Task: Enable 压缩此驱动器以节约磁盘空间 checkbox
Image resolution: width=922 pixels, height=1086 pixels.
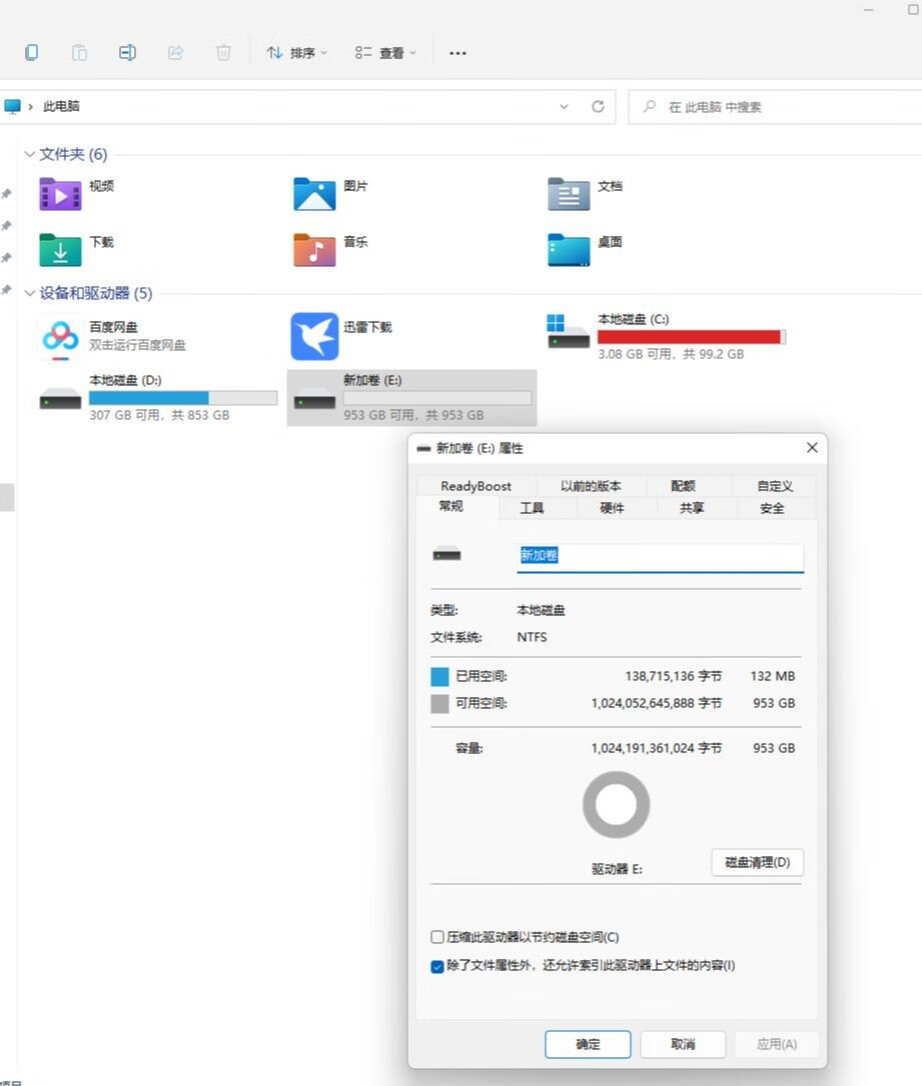Action: [x=437, y=937]
